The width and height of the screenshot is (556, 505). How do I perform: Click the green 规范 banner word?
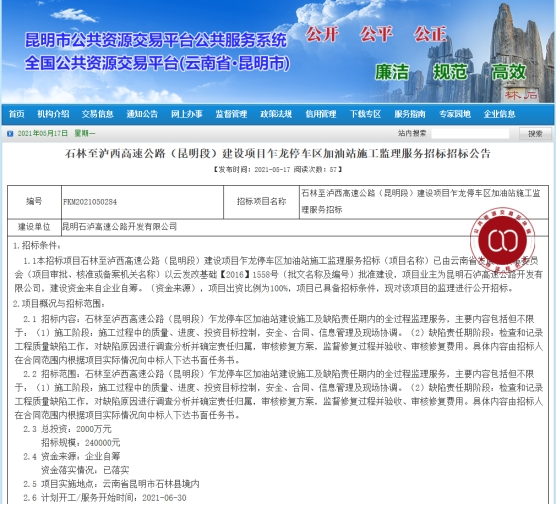coord(450,72)
